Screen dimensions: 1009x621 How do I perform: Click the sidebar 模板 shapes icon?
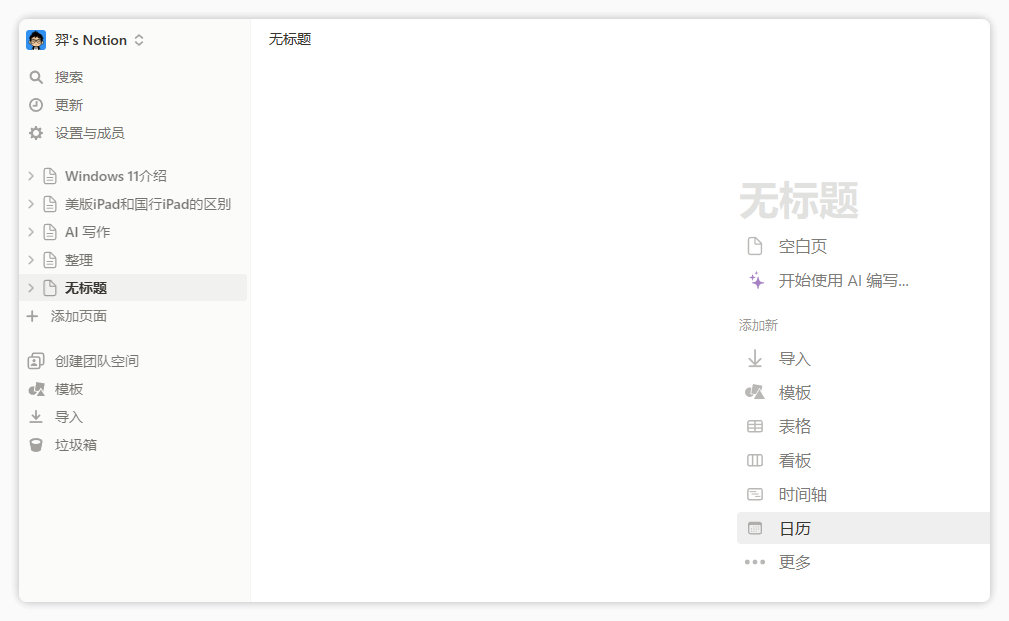(36, 389)
